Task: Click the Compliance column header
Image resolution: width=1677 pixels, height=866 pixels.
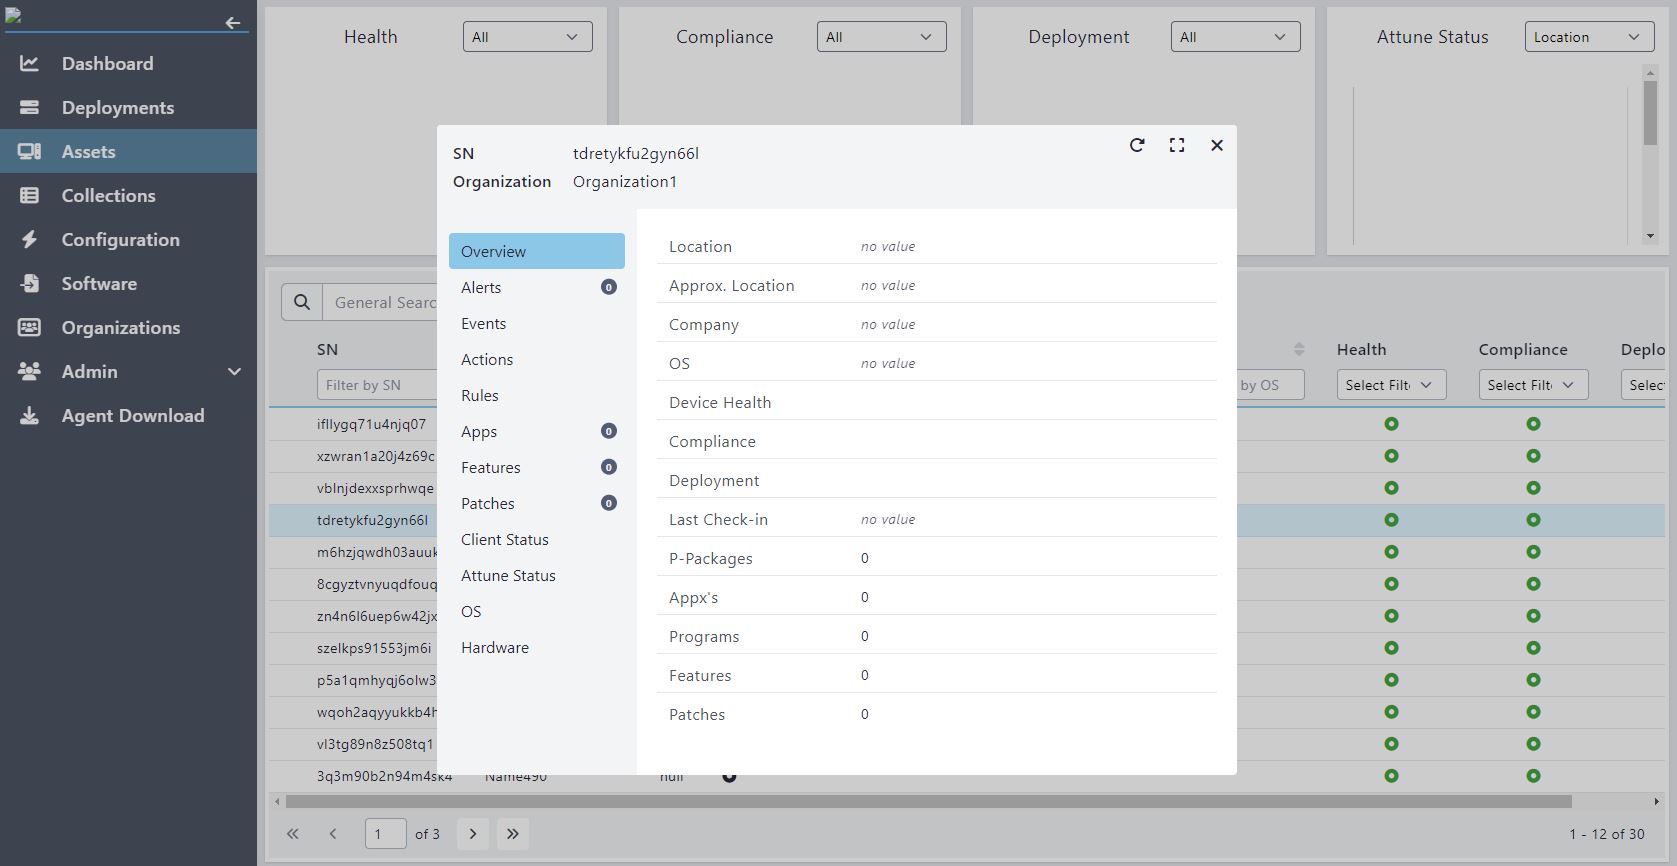Action: point(1523,349)
